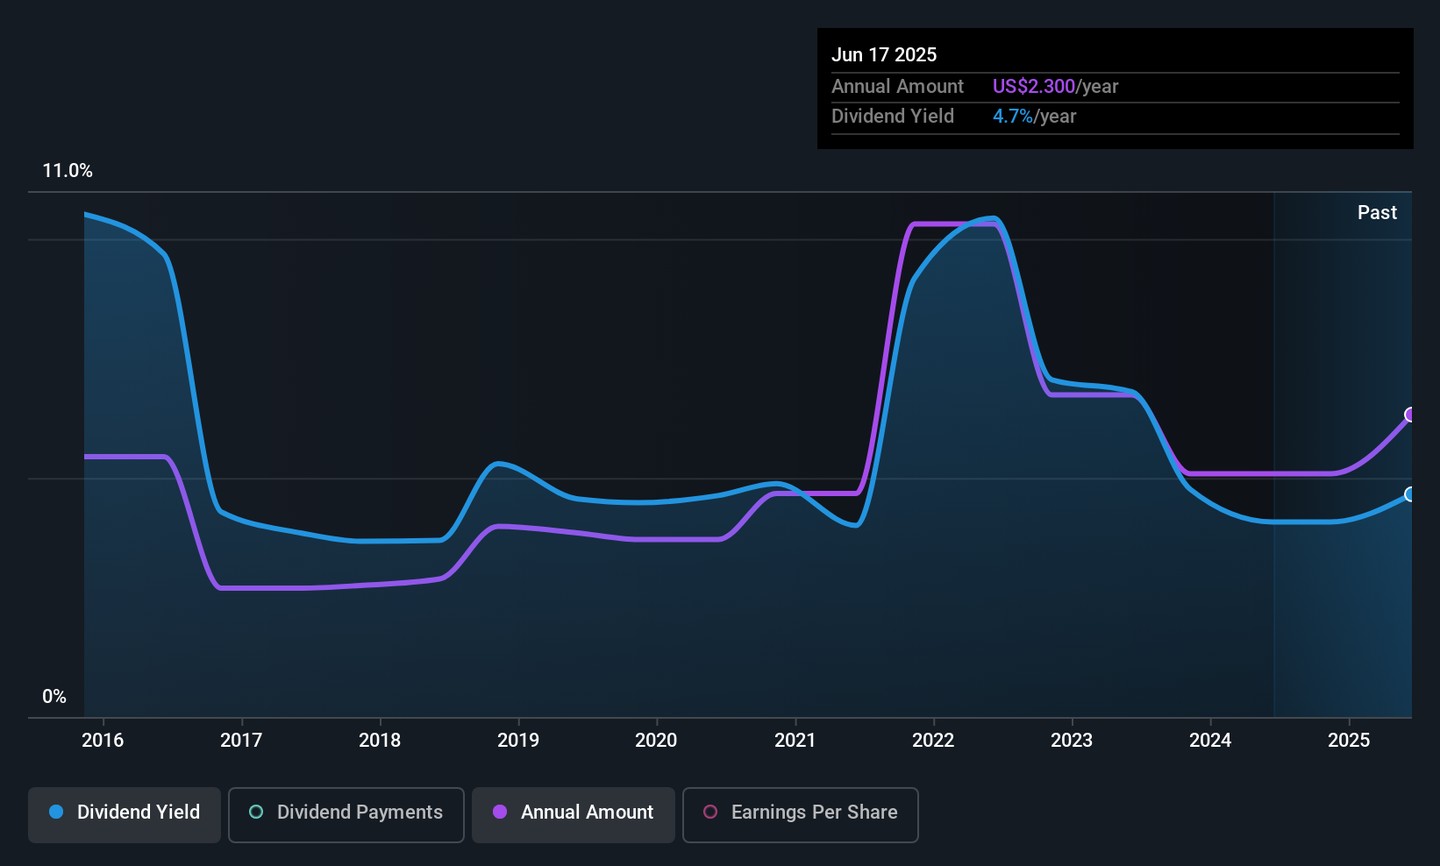Click the US$2.300/year tooltip value
The width and height of the screenshot is (1440, 866).
(x=1055, y=87)
